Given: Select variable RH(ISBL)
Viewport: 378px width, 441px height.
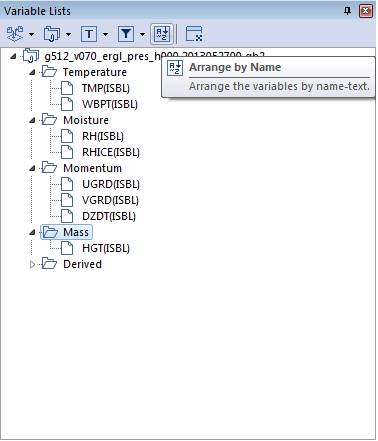Looking at the screenshot, I should coord(103,136).
